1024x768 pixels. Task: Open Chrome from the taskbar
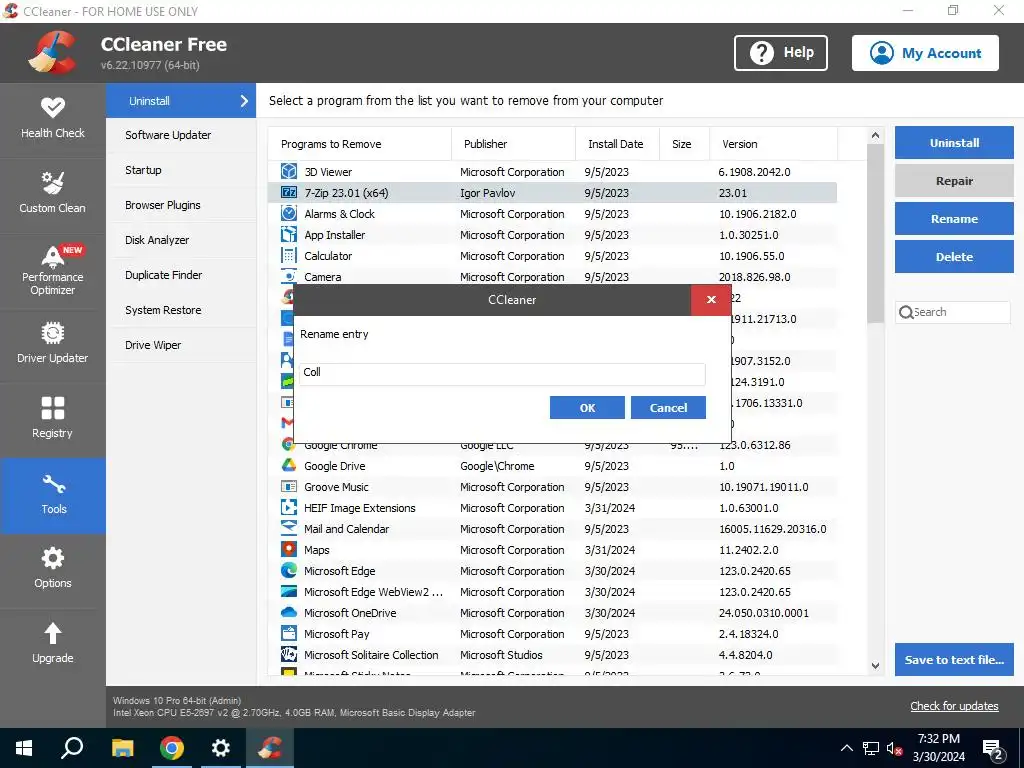pyautogui.click(x=172, y=748)
